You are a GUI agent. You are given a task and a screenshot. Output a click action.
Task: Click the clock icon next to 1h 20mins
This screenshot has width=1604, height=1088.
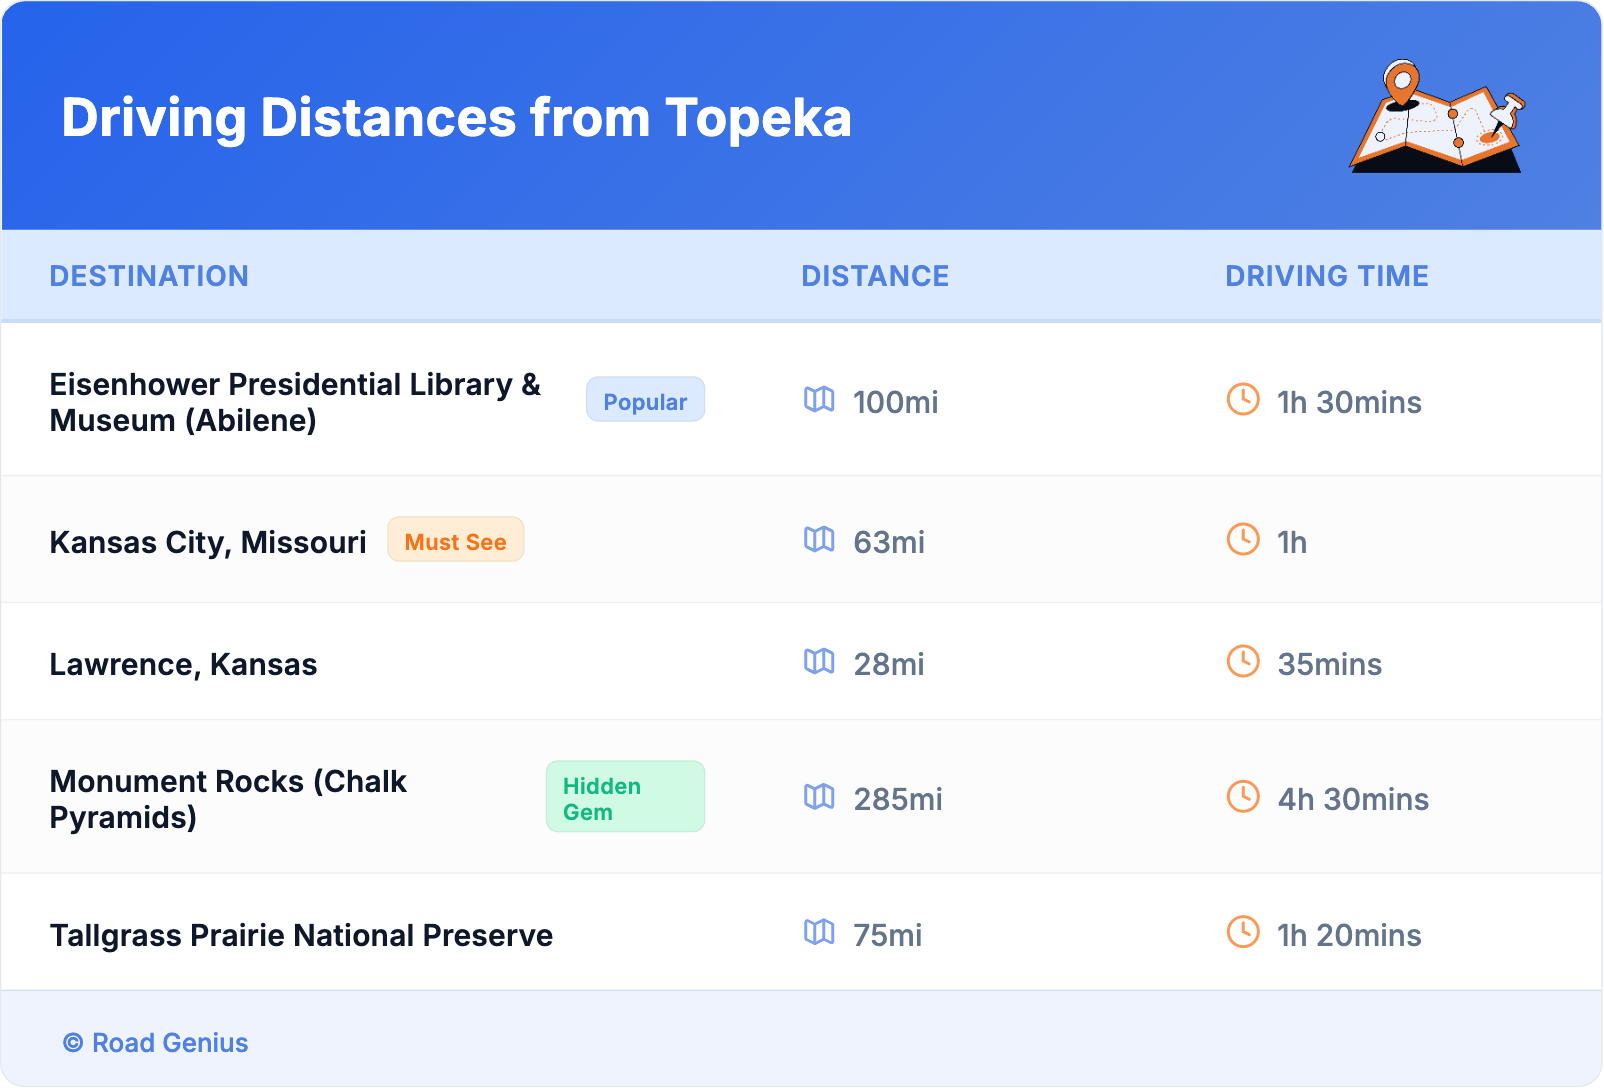(x=1243, y=933)
